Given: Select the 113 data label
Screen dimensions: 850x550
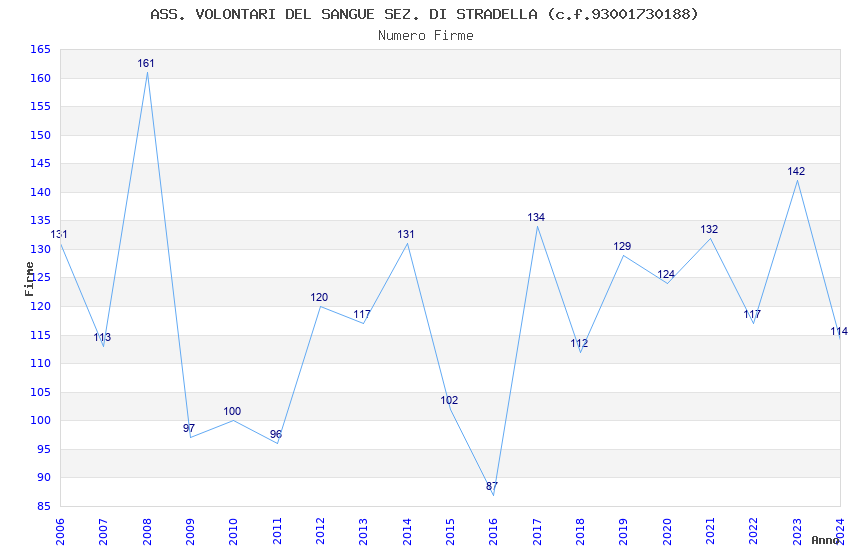Looking at the screenshot, I should pos(102,338).
